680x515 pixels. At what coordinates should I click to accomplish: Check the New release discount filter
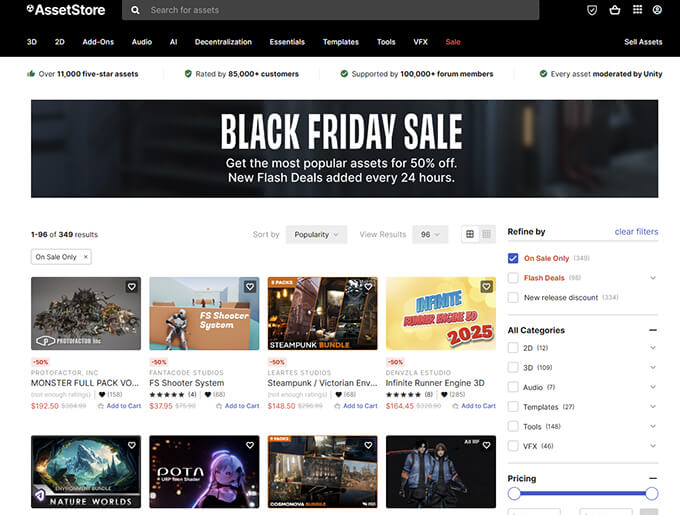coord(513,297)
